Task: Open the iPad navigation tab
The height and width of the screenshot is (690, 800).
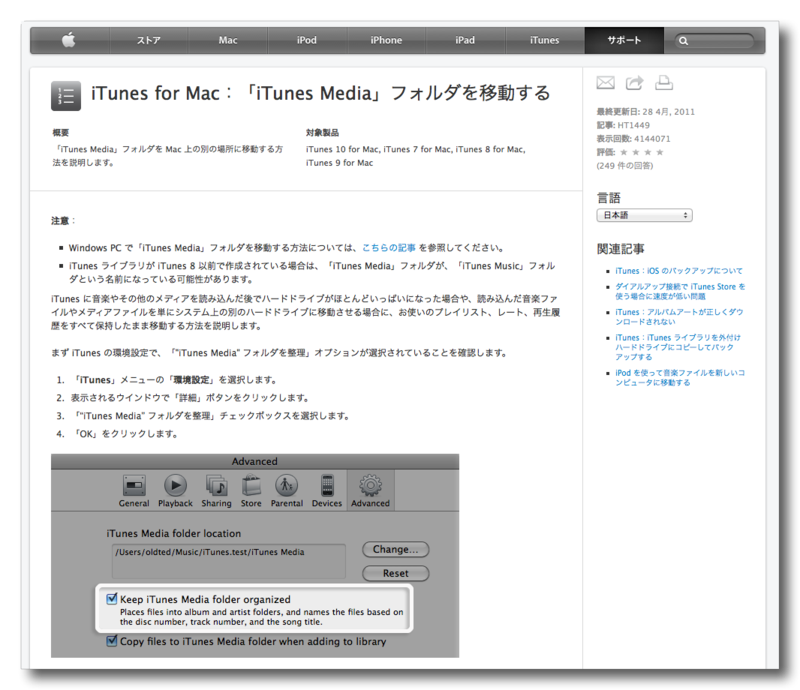Action: click(465, 40)
